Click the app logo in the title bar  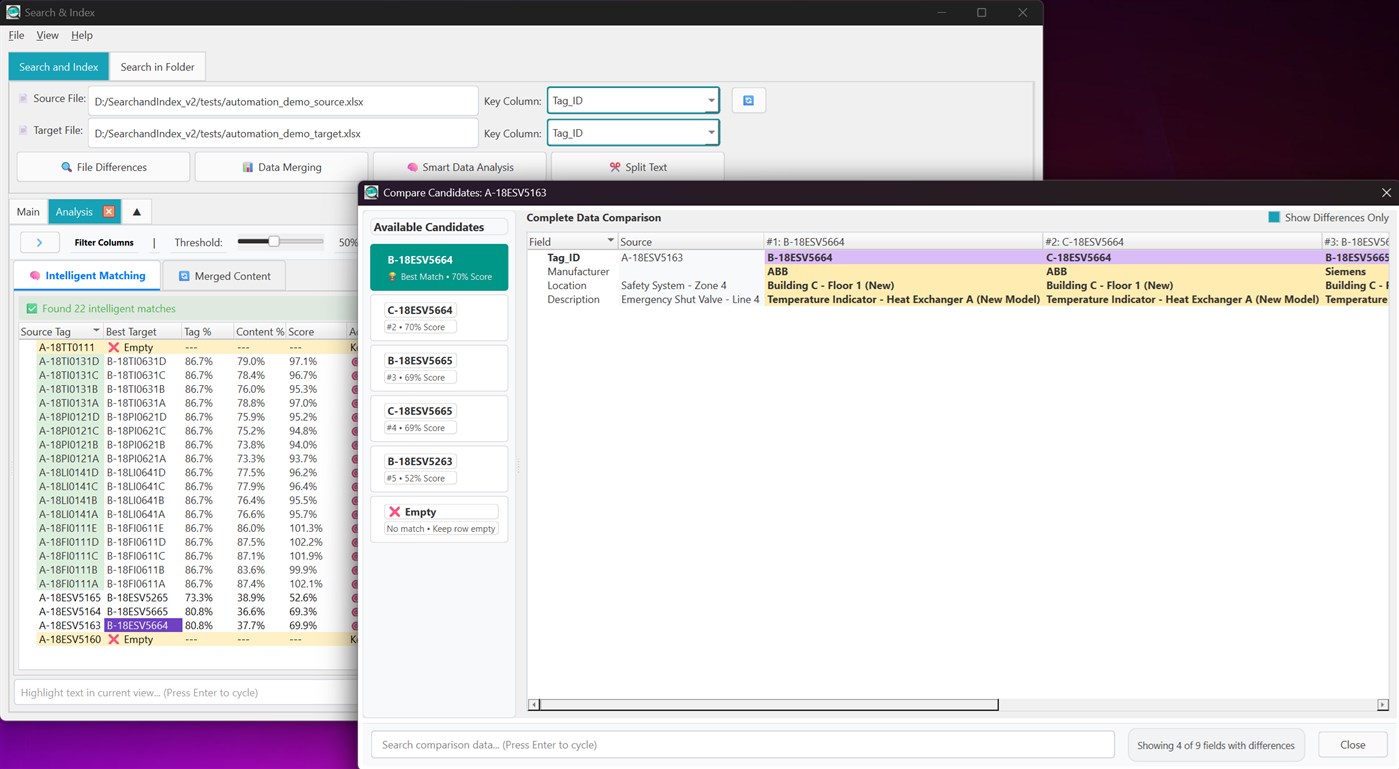click(x=12, y=12)
